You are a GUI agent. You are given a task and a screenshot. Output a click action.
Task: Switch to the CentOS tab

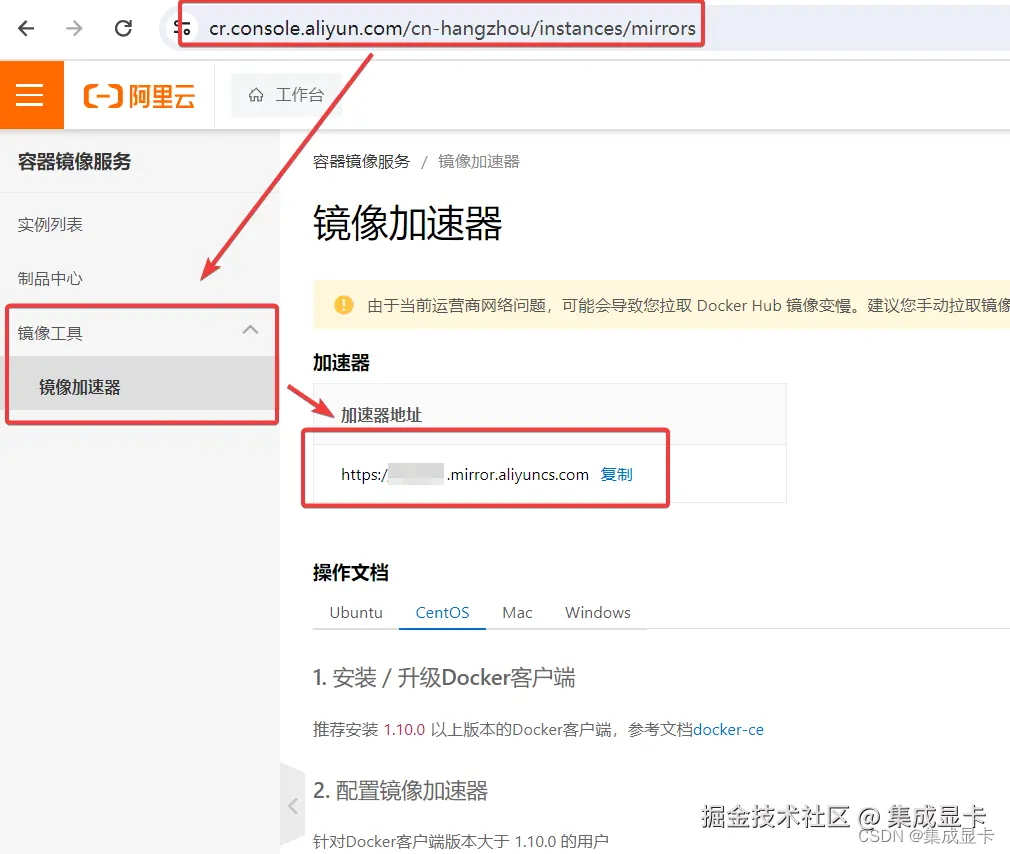(x=443, y=612)
